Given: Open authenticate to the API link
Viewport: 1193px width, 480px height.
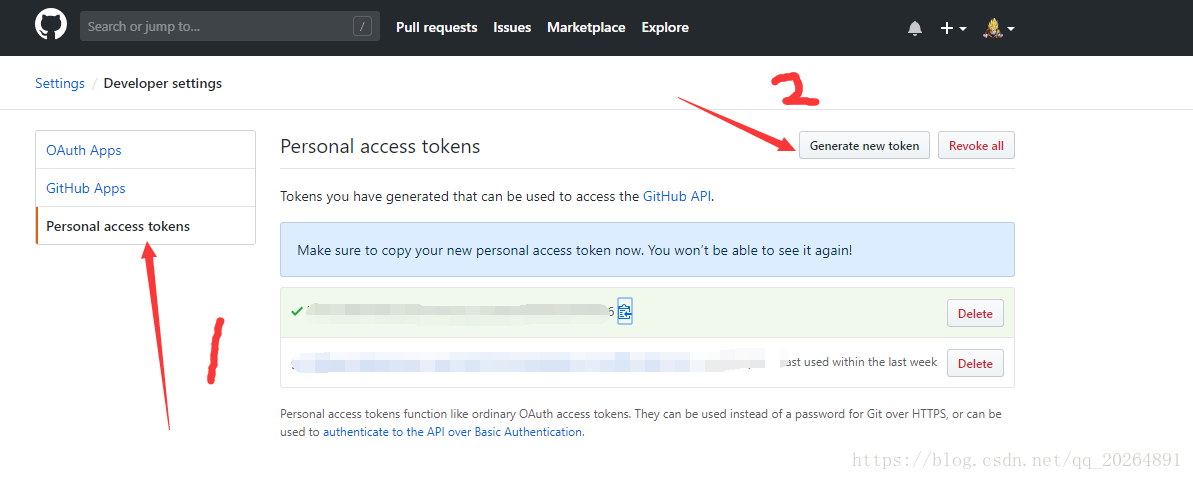Looking at the screenshot, I should point(453,431).
